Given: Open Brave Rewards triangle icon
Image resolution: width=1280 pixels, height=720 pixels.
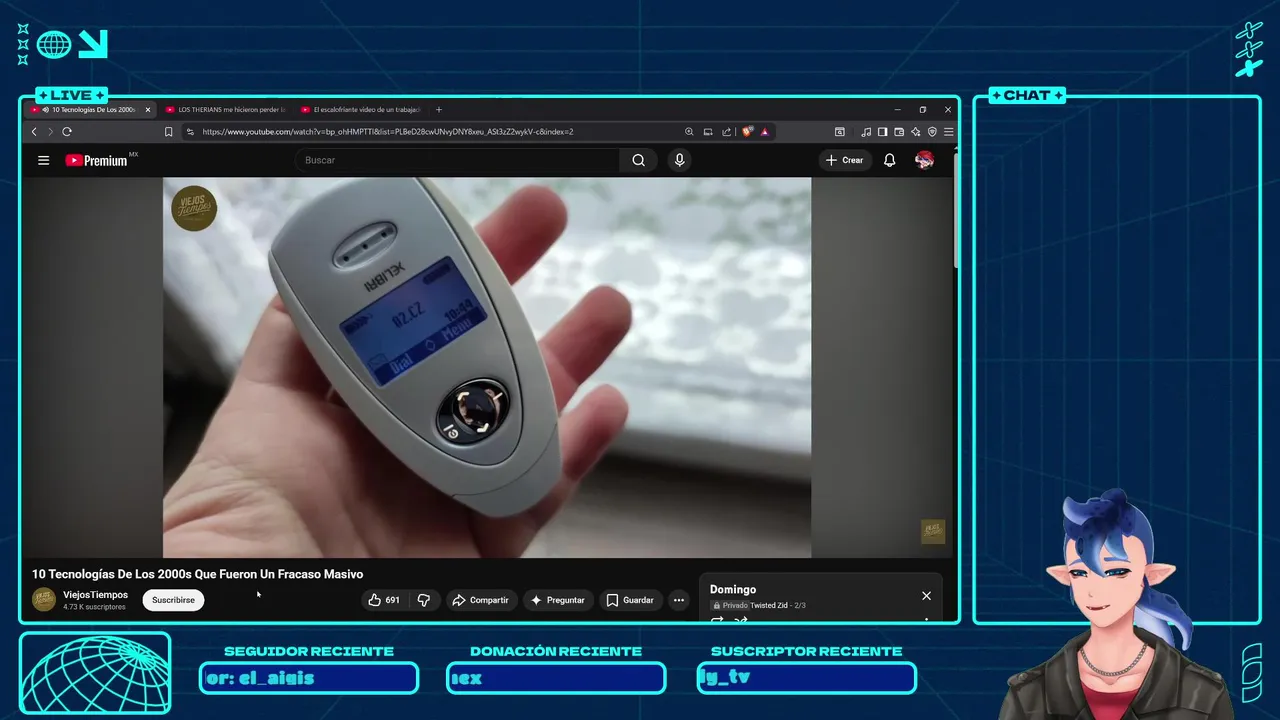Looking at the screenshot, I should [x=764, y=132].
